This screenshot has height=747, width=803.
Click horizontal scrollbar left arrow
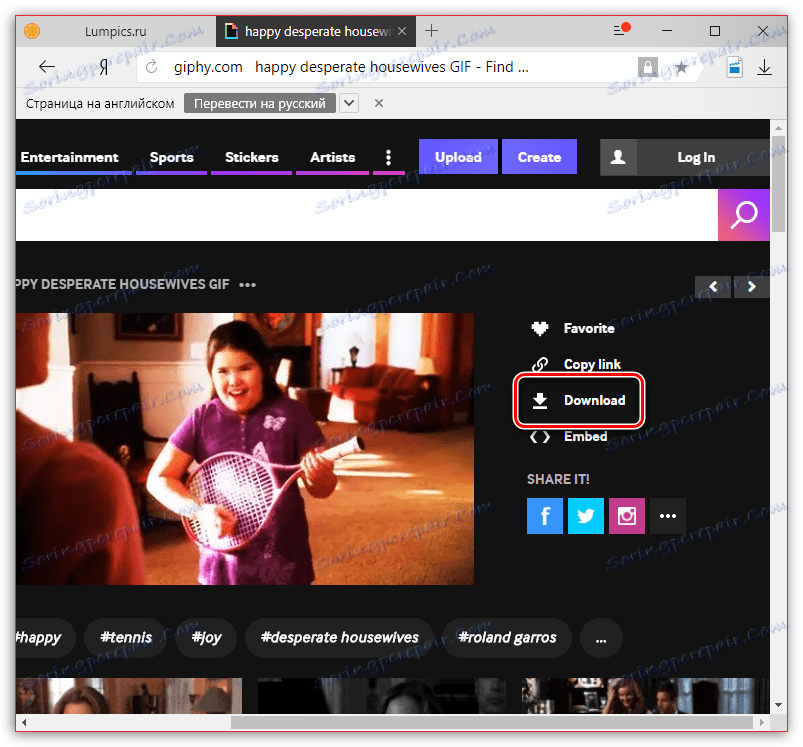(x=24, y=722)
